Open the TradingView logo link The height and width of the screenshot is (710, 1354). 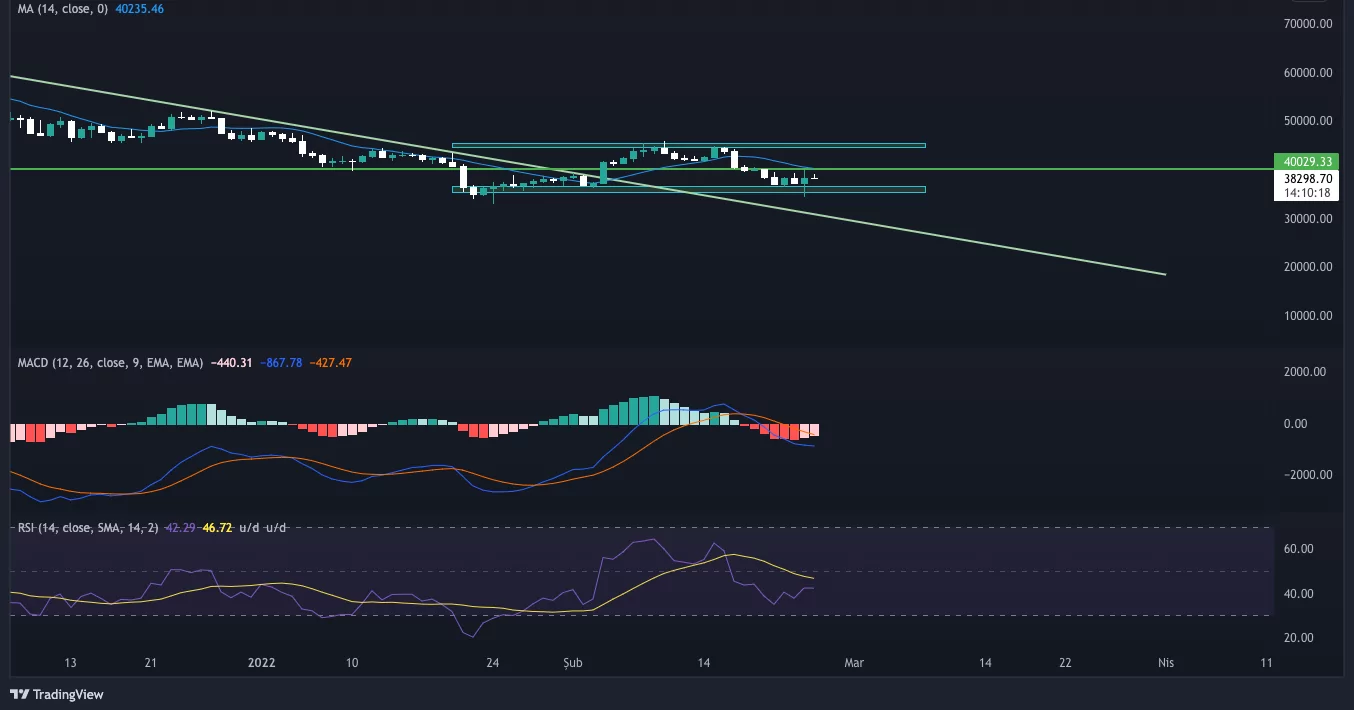click(x=56, y=694)
